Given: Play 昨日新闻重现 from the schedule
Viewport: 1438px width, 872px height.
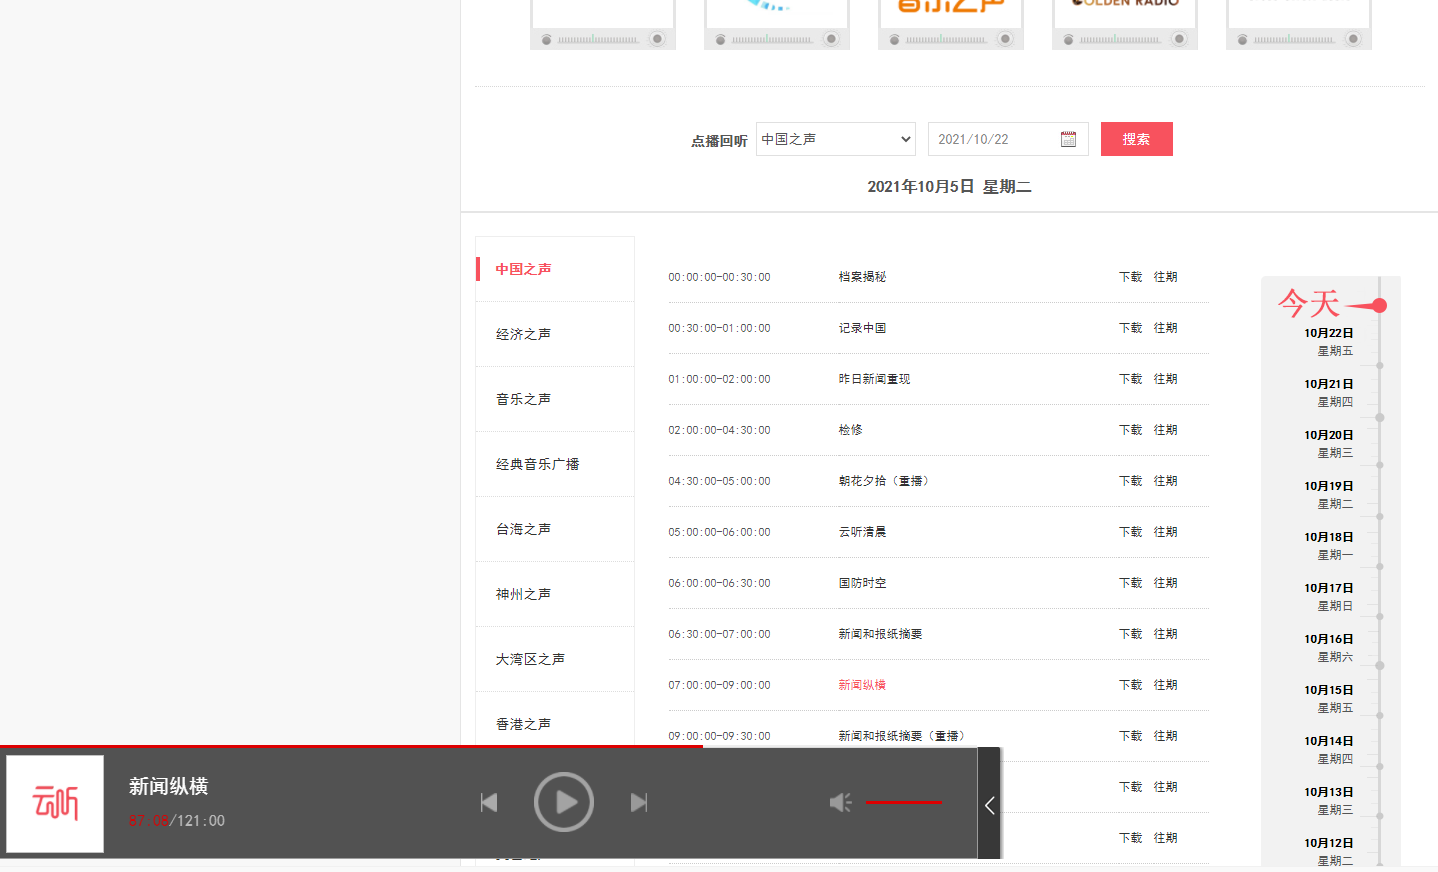Looking at the screenshot, I should pyautogui.click(x=874, y=379).
